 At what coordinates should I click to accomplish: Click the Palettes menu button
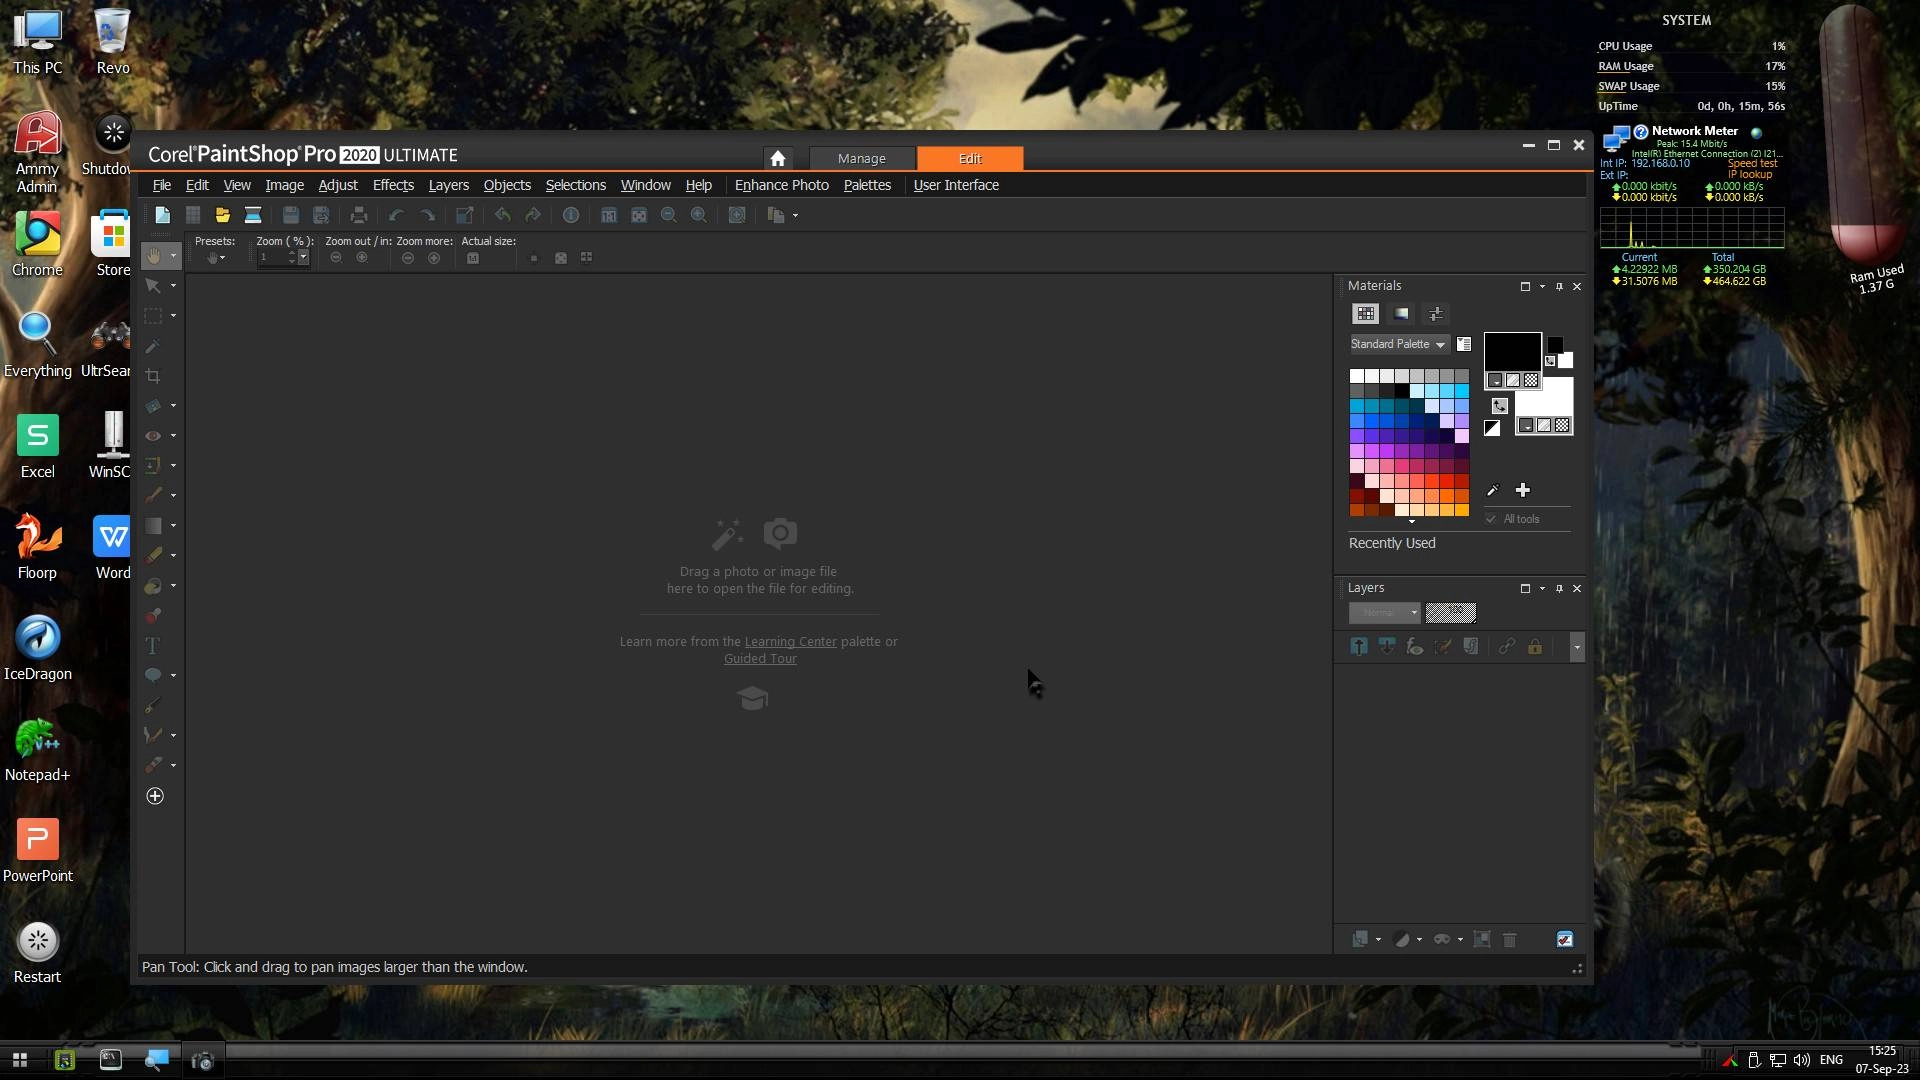tap(867, 185)
